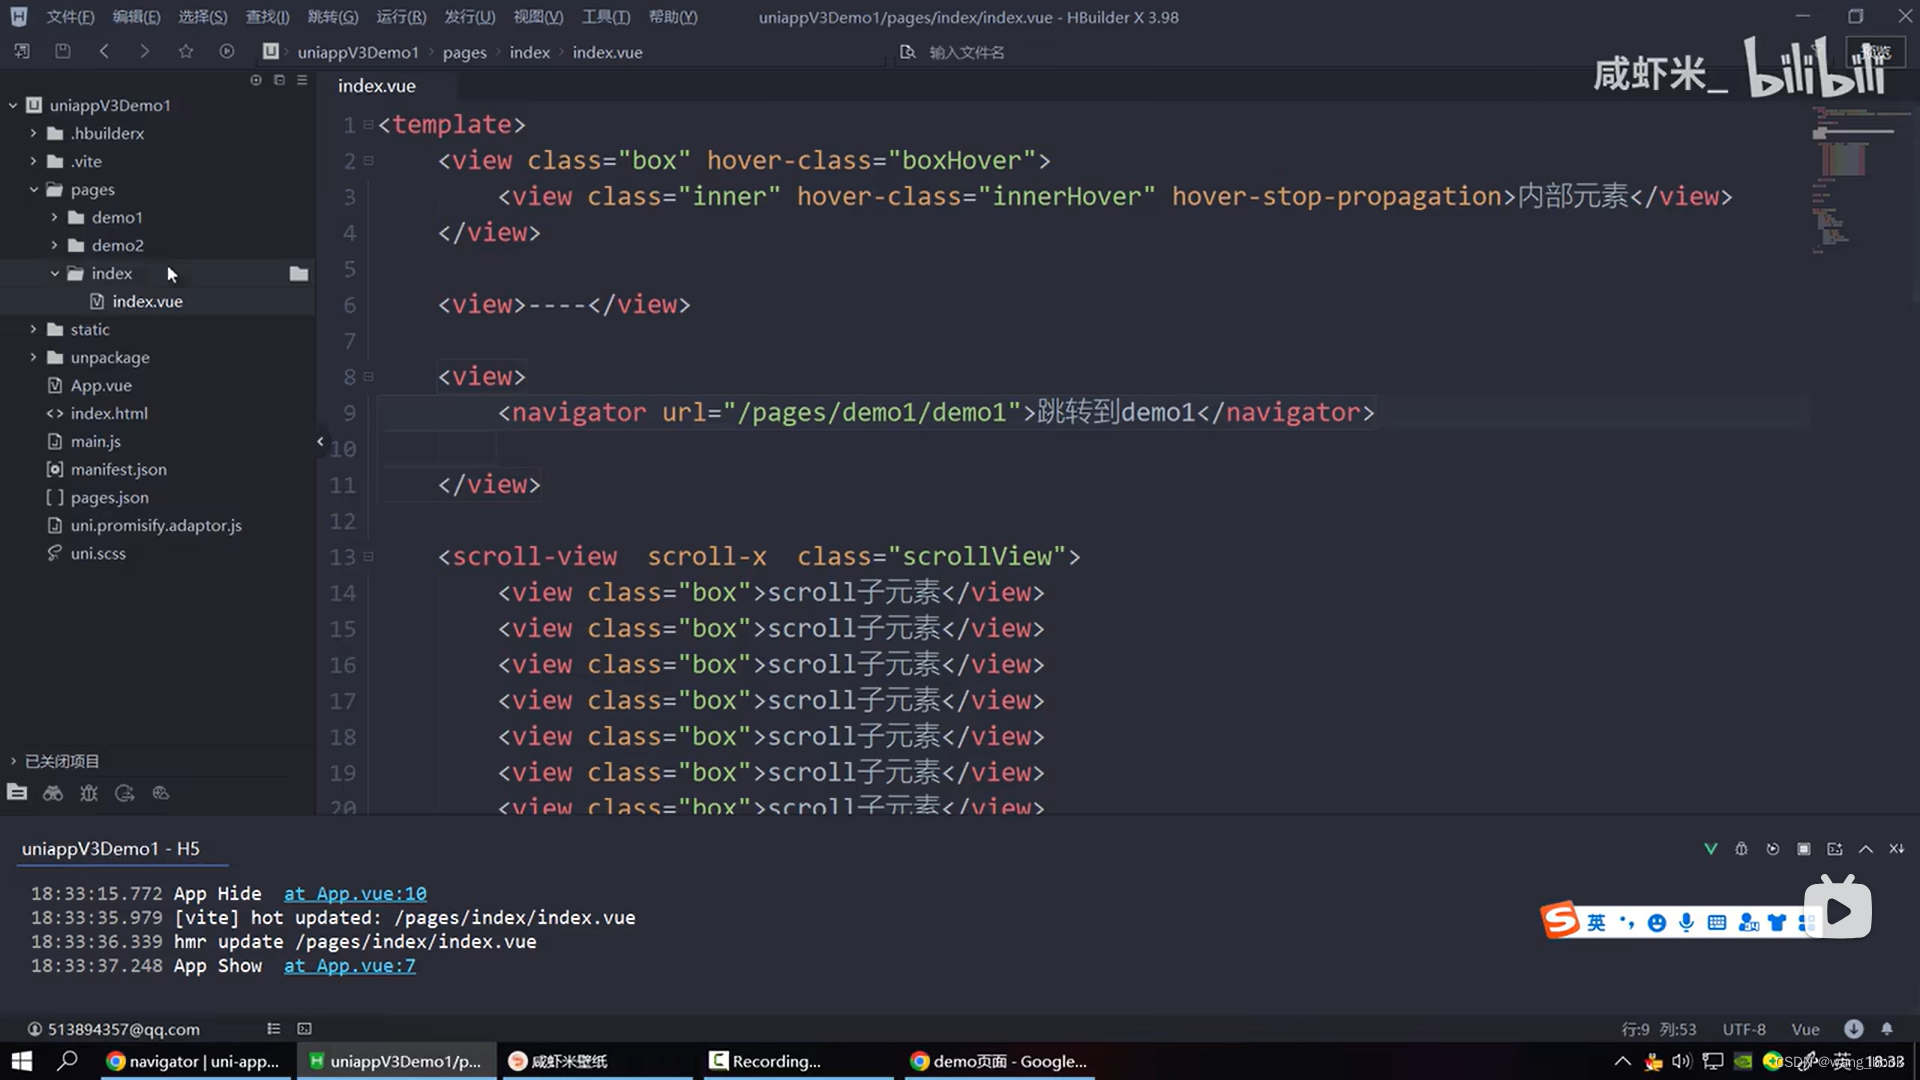Image resolution: width=1920 pixels, height=1080 pixels.
Task: Click the star bookmark icon
Action: [186, 51]
